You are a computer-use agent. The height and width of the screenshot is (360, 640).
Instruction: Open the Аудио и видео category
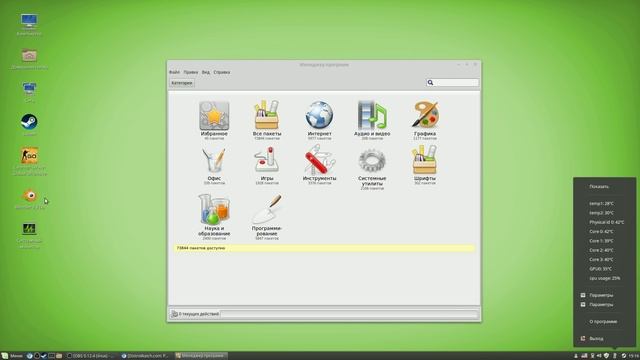pyautogui.click(x=372, y=120)
